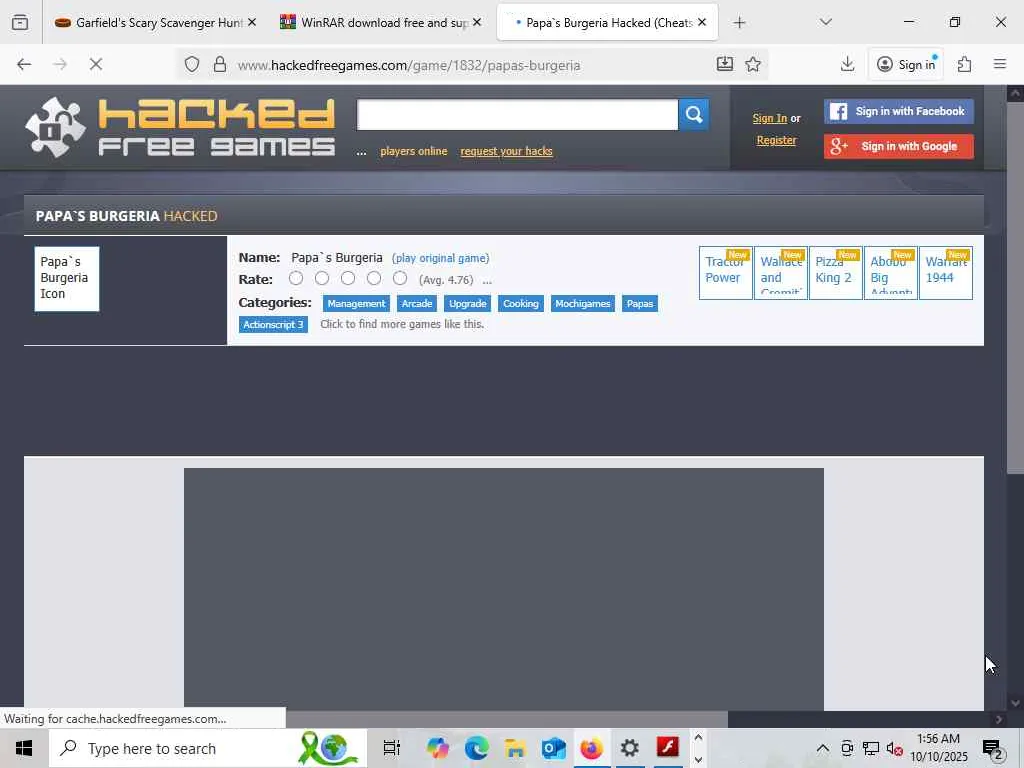Rate the game one star
Image resolution: width=1024 pixels, height=768 pixels.
[296, 279]
